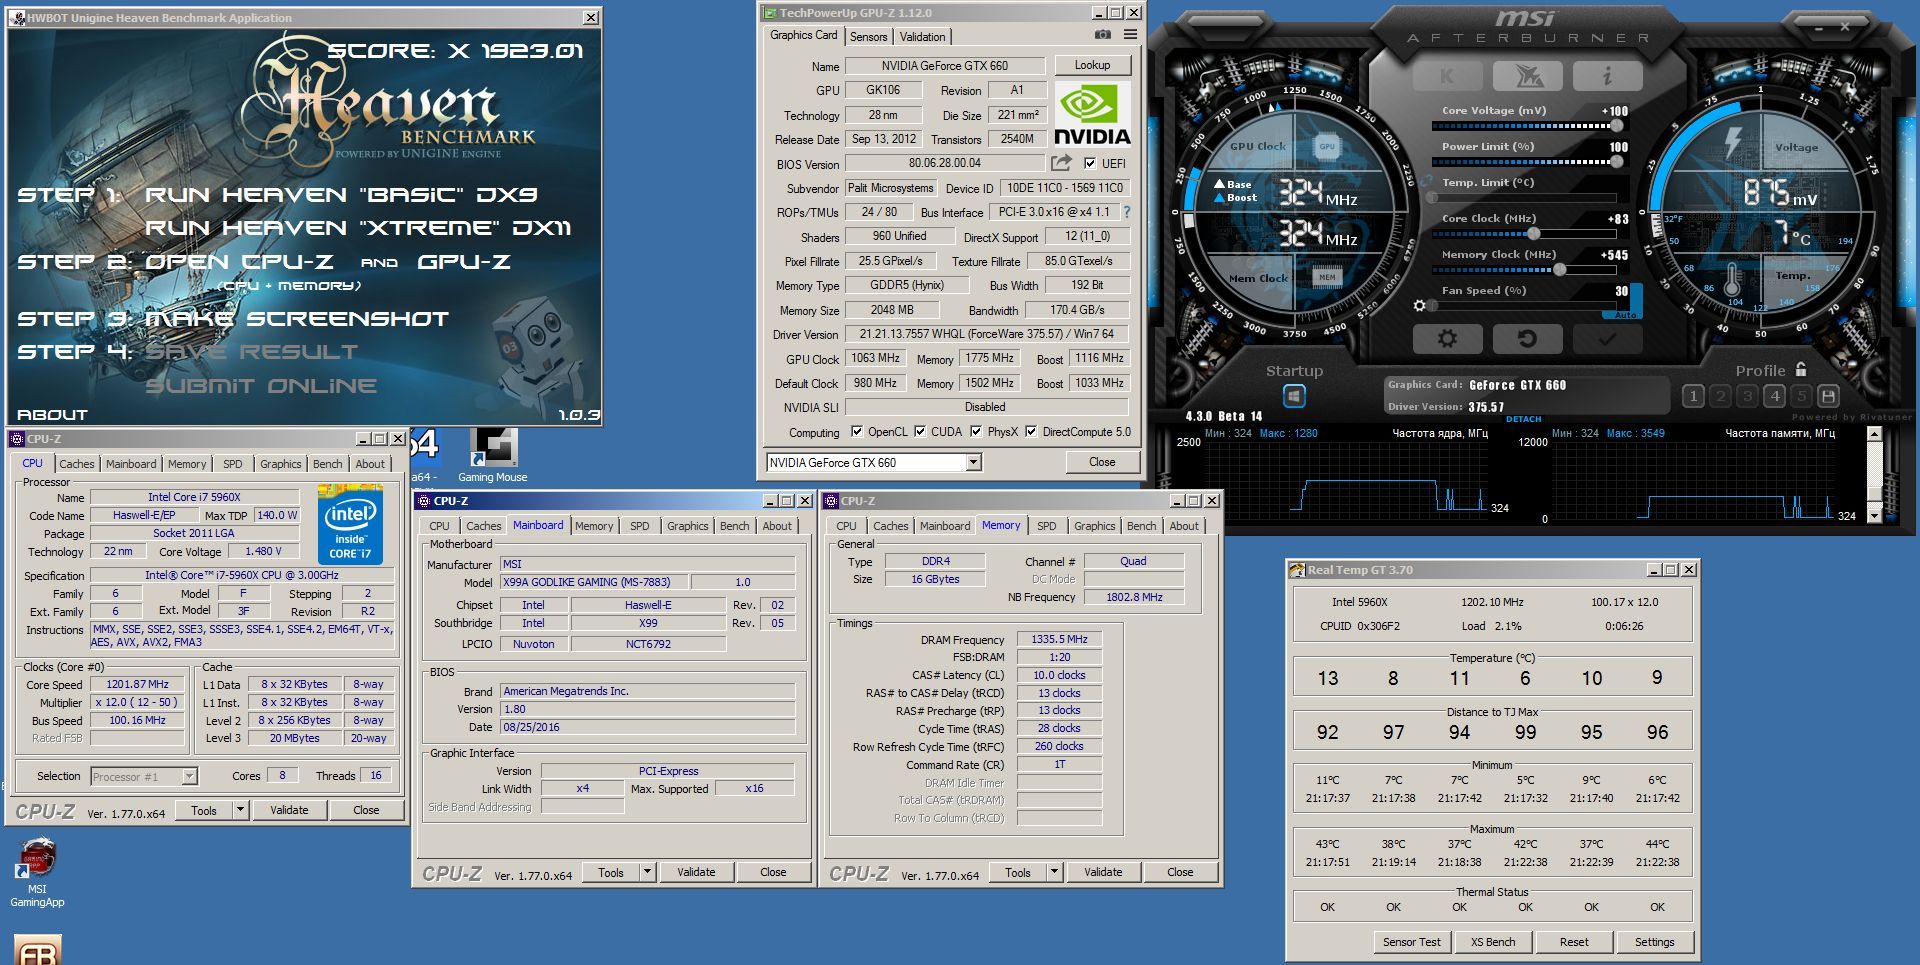Toggle the UEFI checkbox in GPU-Z
The height and width of the screenshot is (965, 1920).
pos(1090,163)
